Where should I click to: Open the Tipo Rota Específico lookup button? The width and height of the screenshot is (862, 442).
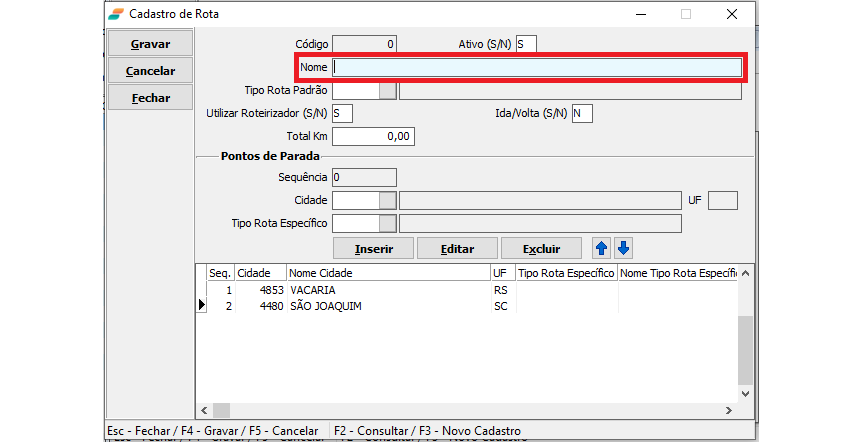[x=388, y=223]
